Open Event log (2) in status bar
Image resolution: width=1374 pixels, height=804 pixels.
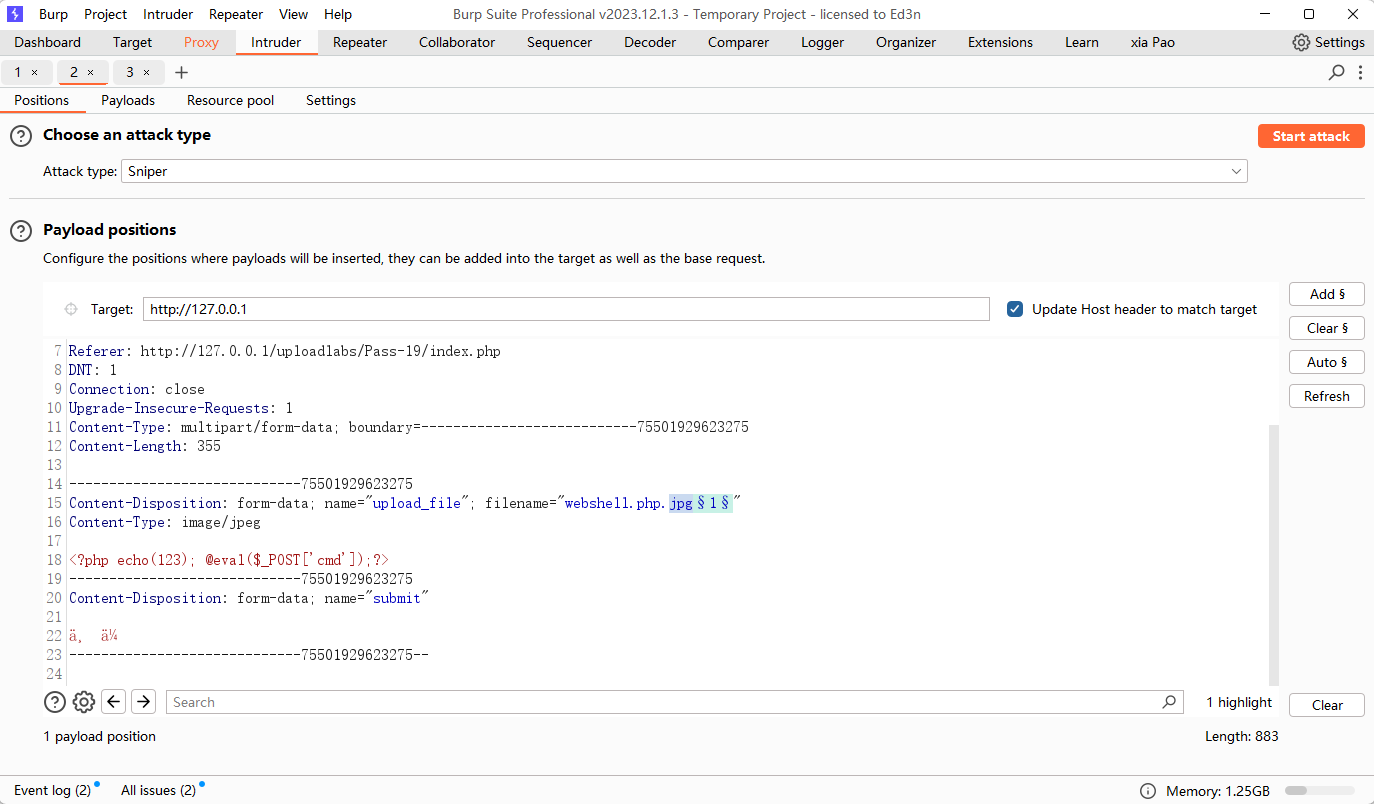[x=52, y=790]
